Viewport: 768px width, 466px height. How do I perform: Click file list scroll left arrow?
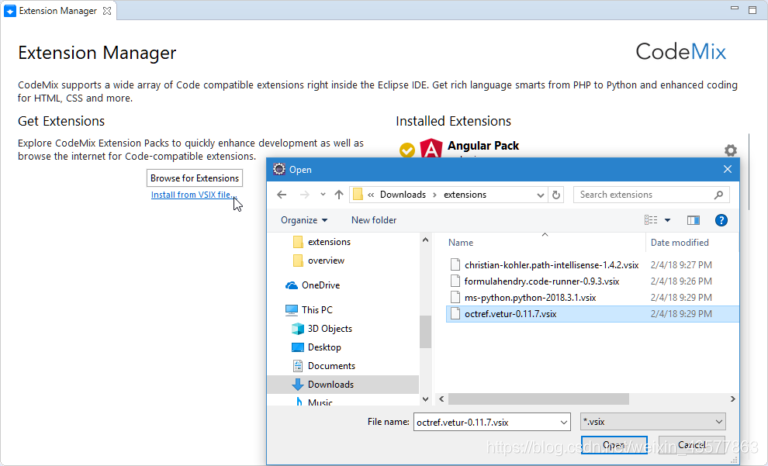[x=442, y=399]
